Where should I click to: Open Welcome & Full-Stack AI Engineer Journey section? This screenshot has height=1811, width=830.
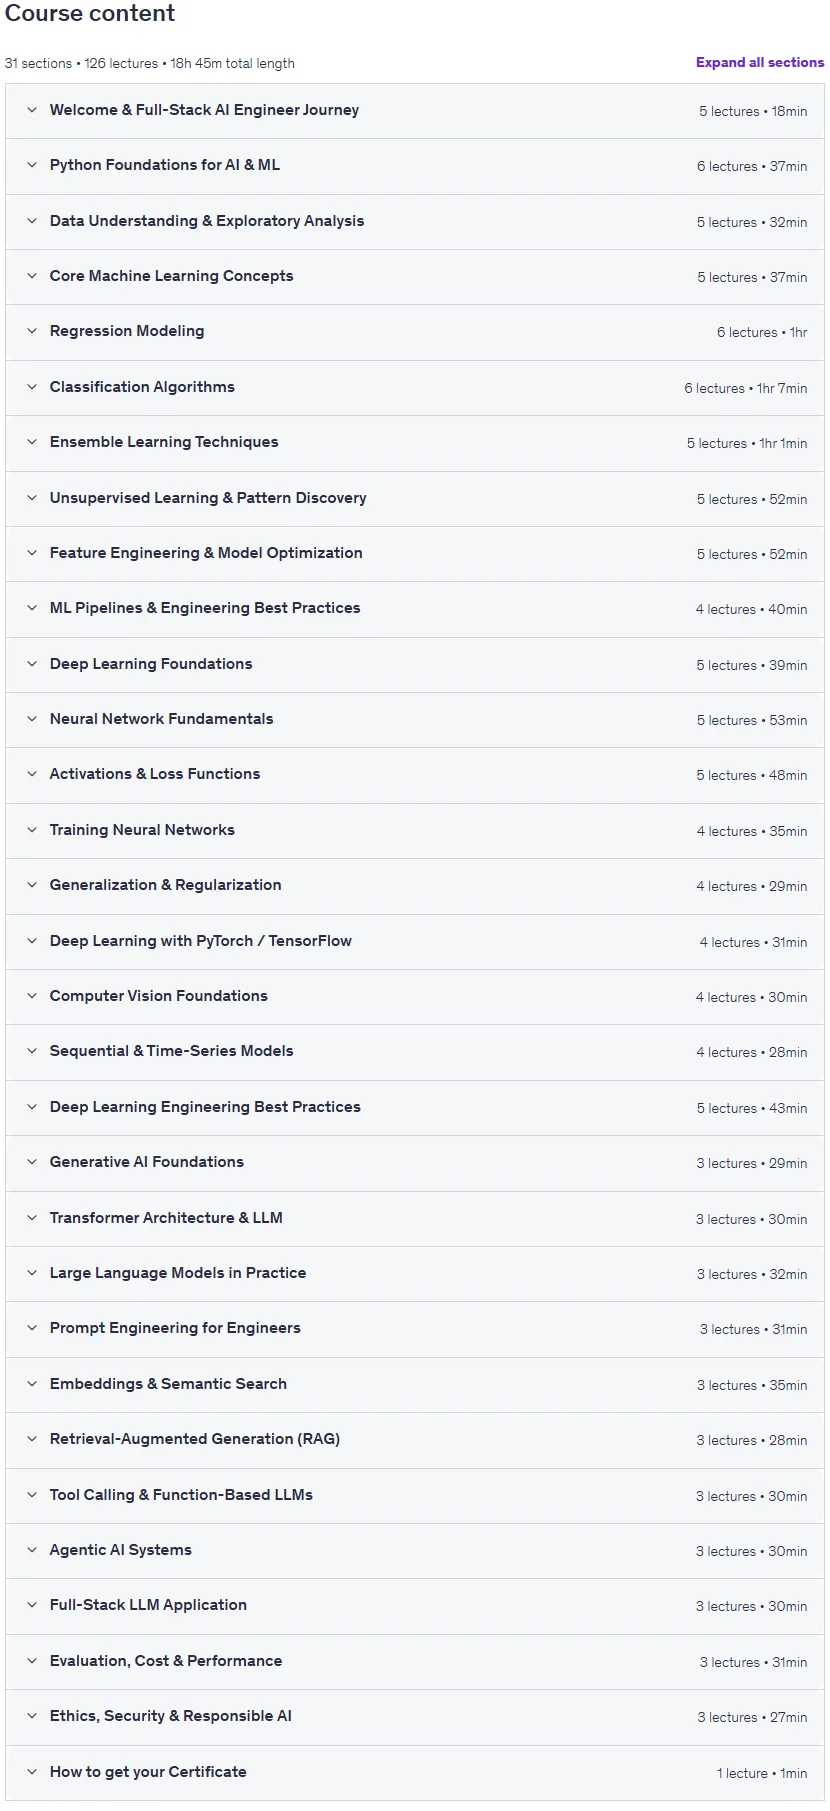click(415, 111)
